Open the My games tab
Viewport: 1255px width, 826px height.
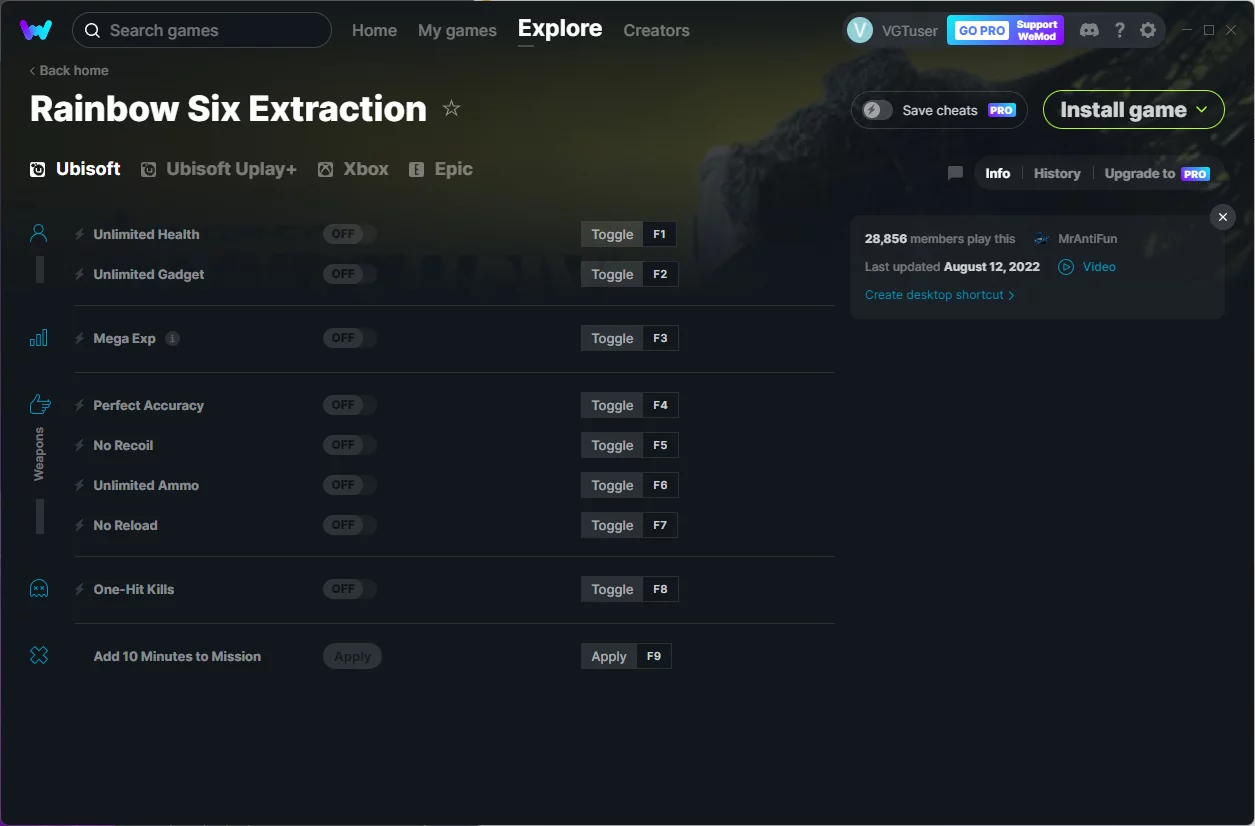[457, 30]
